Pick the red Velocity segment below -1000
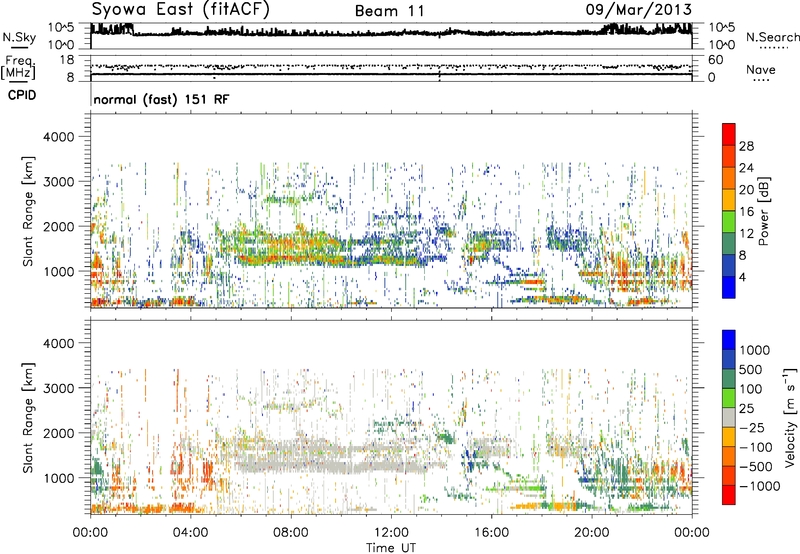The height and width of the screenshot is (554, 800). [729, 495]
